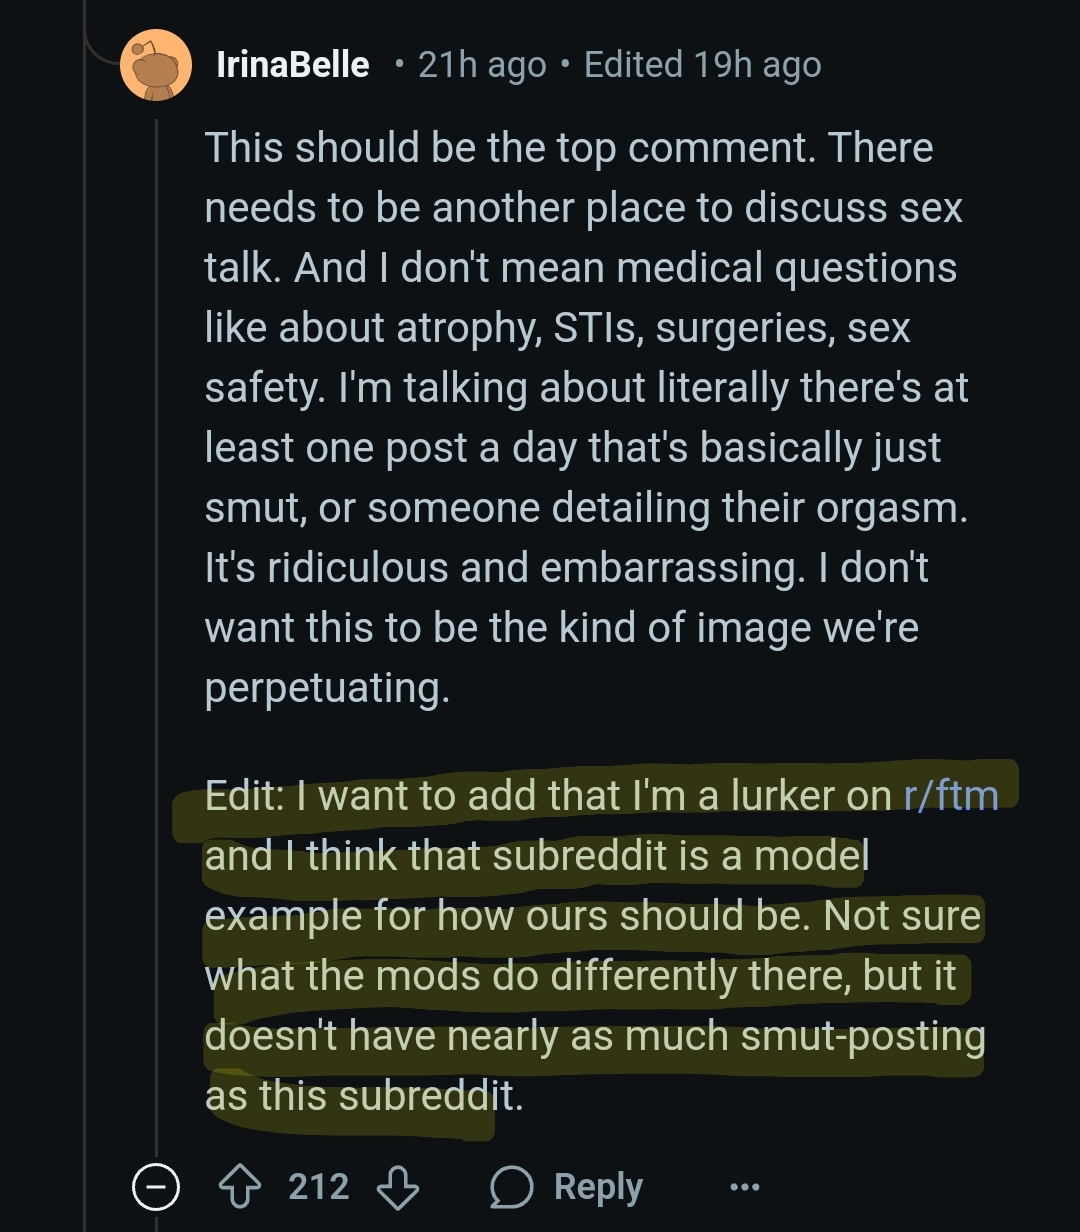Image resolution: width=1080 pixels, height=1232 pixels.
Task: Open the three-dot more options menu
Action: click(x=744, y=1187)
